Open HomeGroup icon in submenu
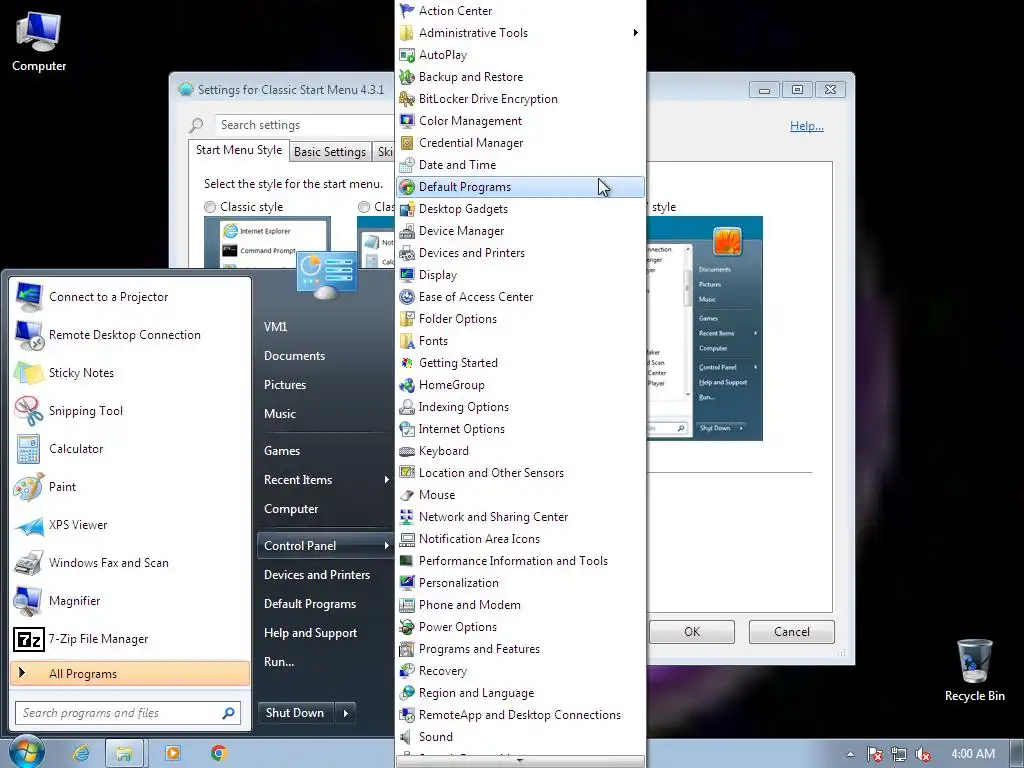The image size is (1024, 768). click(x=407, y=385)
